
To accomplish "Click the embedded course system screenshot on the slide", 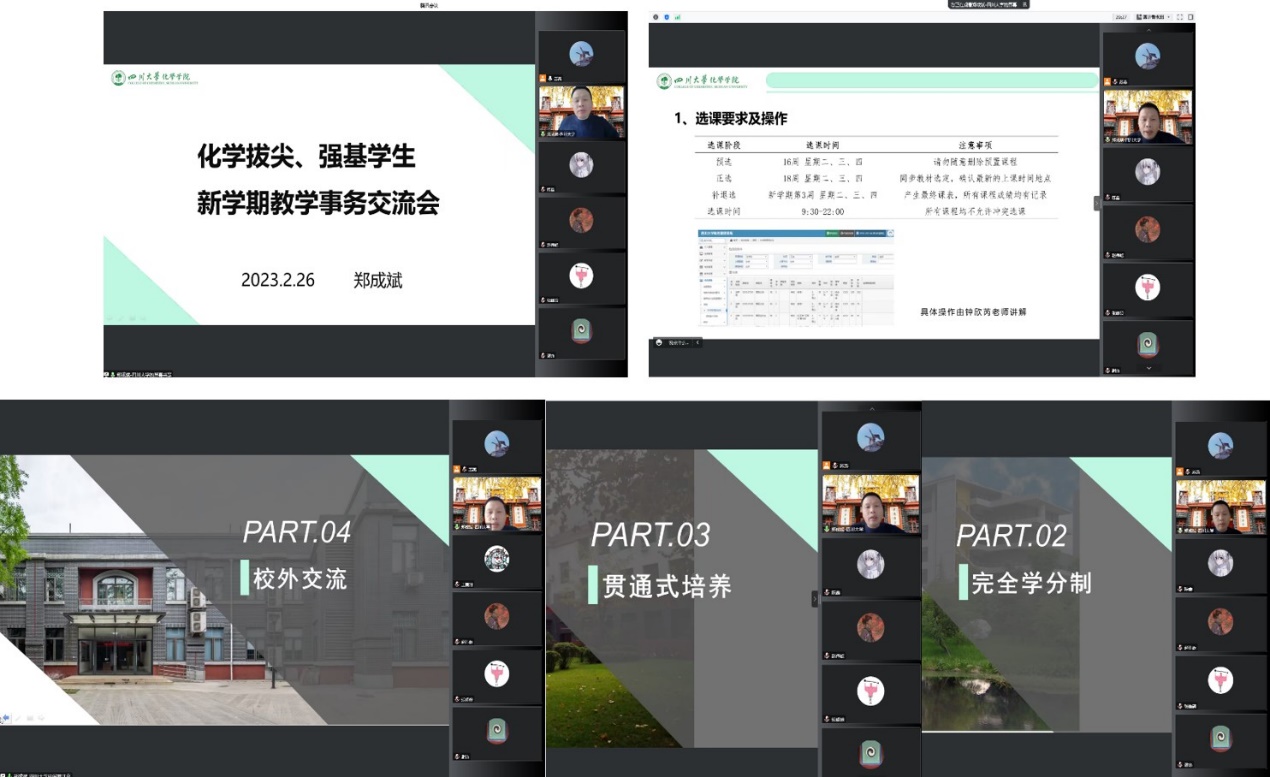I will click(795, 277).
